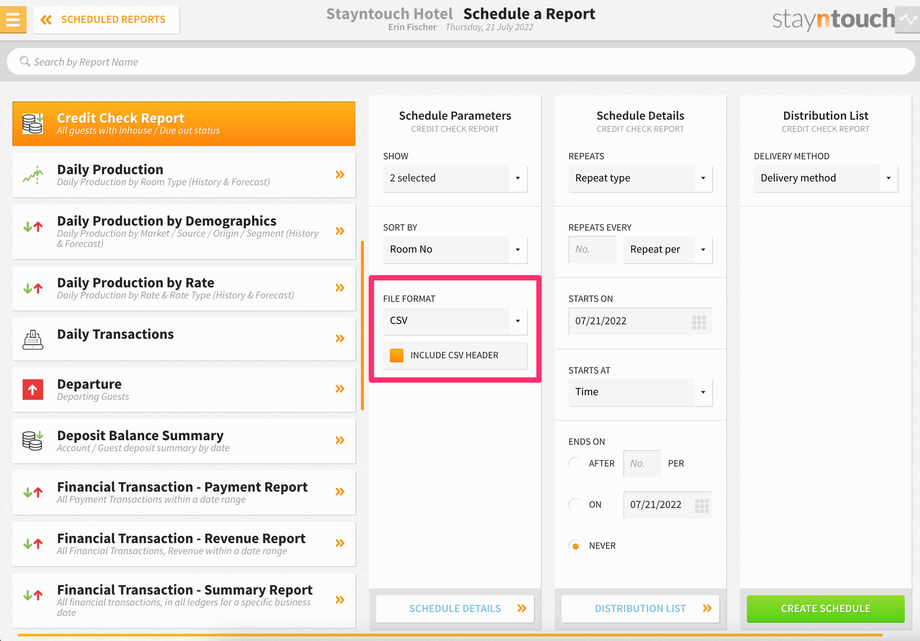The height and width of the screenshot is (641, 920).
Task: Open the File Format CSV dropdown
Action: tap(455, 320)
